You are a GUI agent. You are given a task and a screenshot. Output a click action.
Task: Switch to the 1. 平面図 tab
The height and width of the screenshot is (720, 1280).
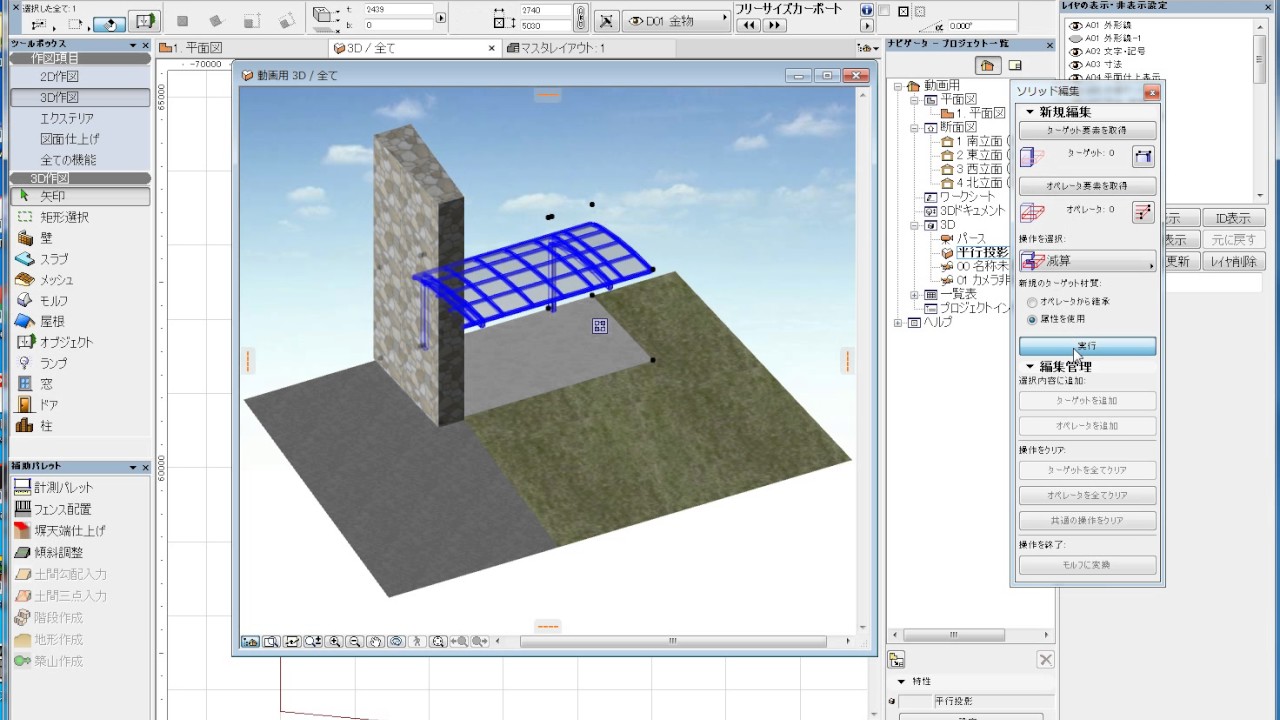click(x=243, y=48)
